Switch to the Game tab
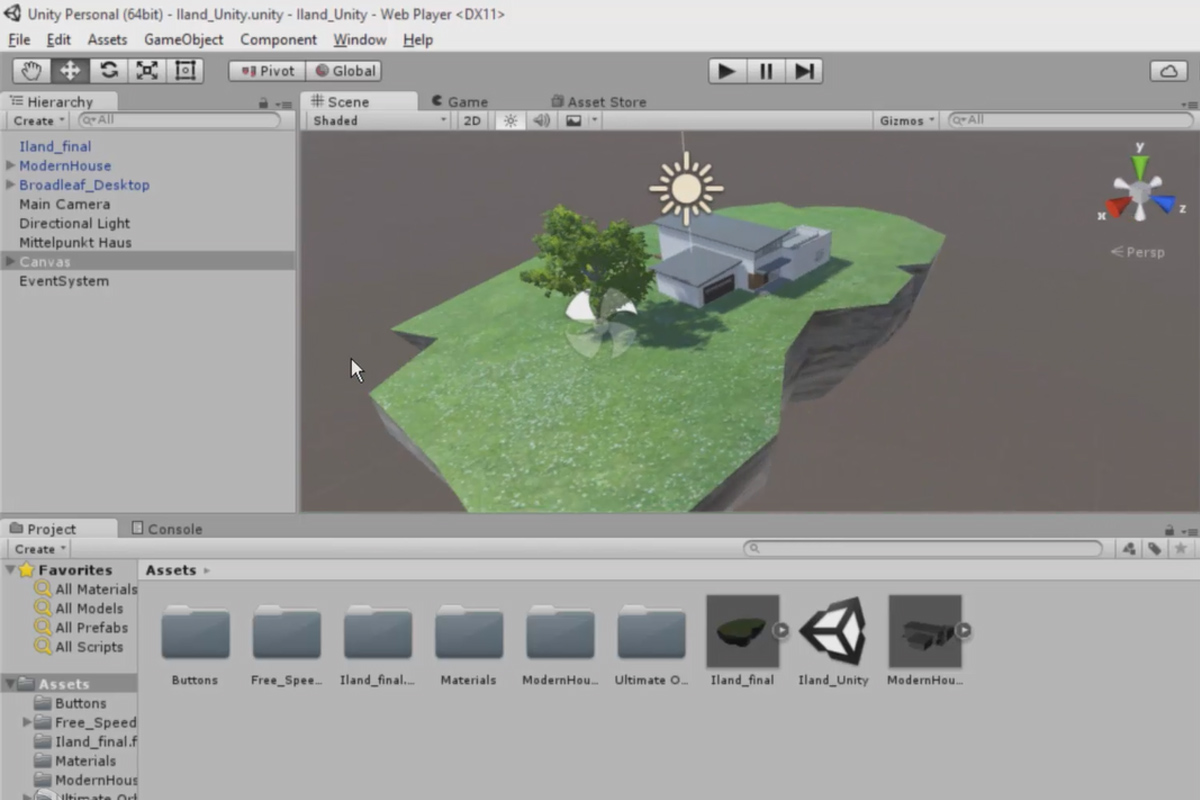This screenshot has width=1200, height=800. [460, 101]
